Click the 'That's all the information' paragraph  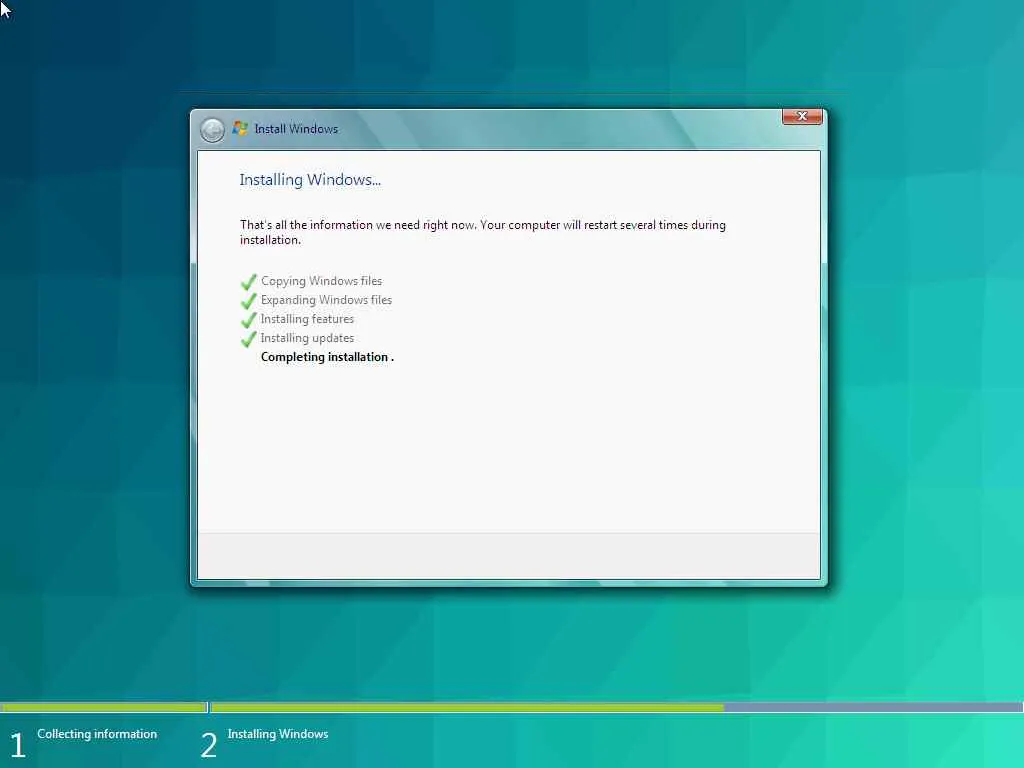pos(483,232)
